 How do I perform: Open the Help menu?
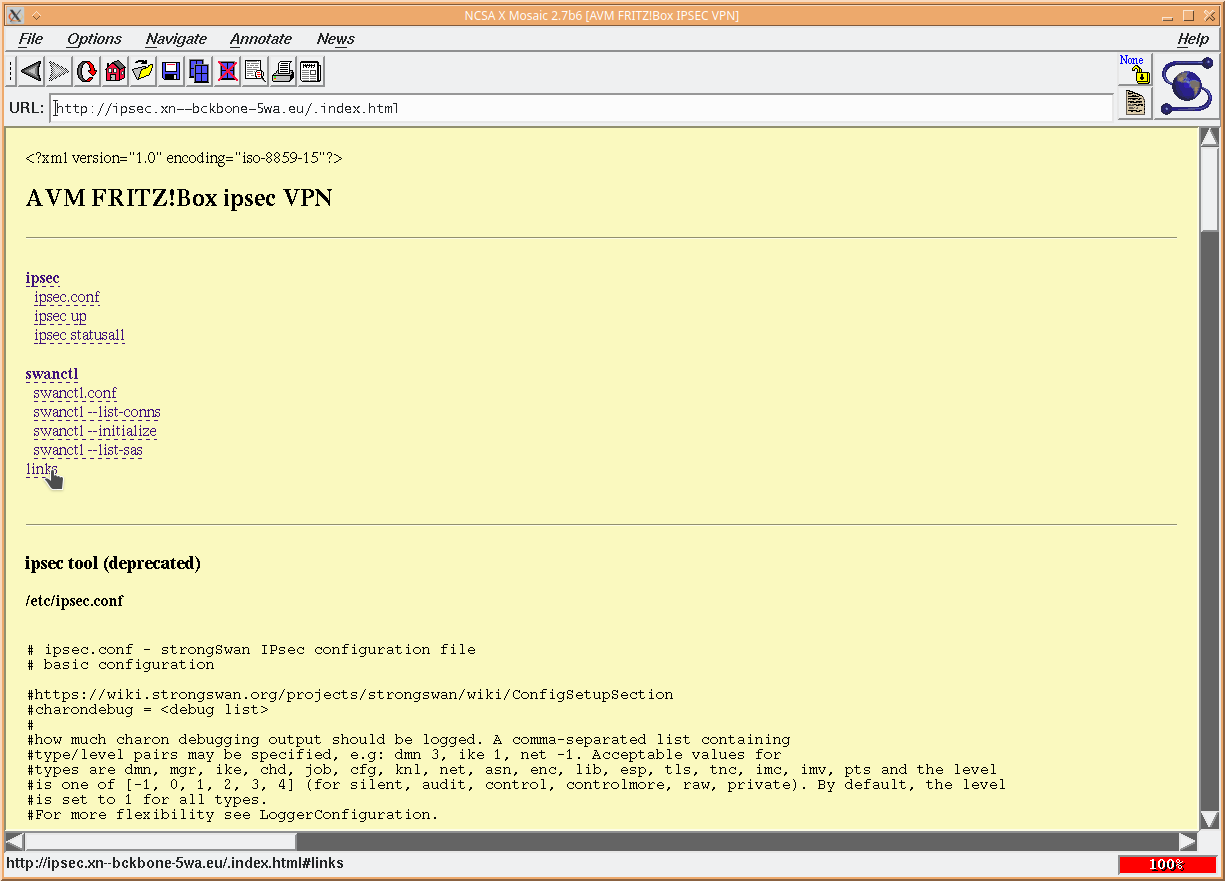(1192, 39)
